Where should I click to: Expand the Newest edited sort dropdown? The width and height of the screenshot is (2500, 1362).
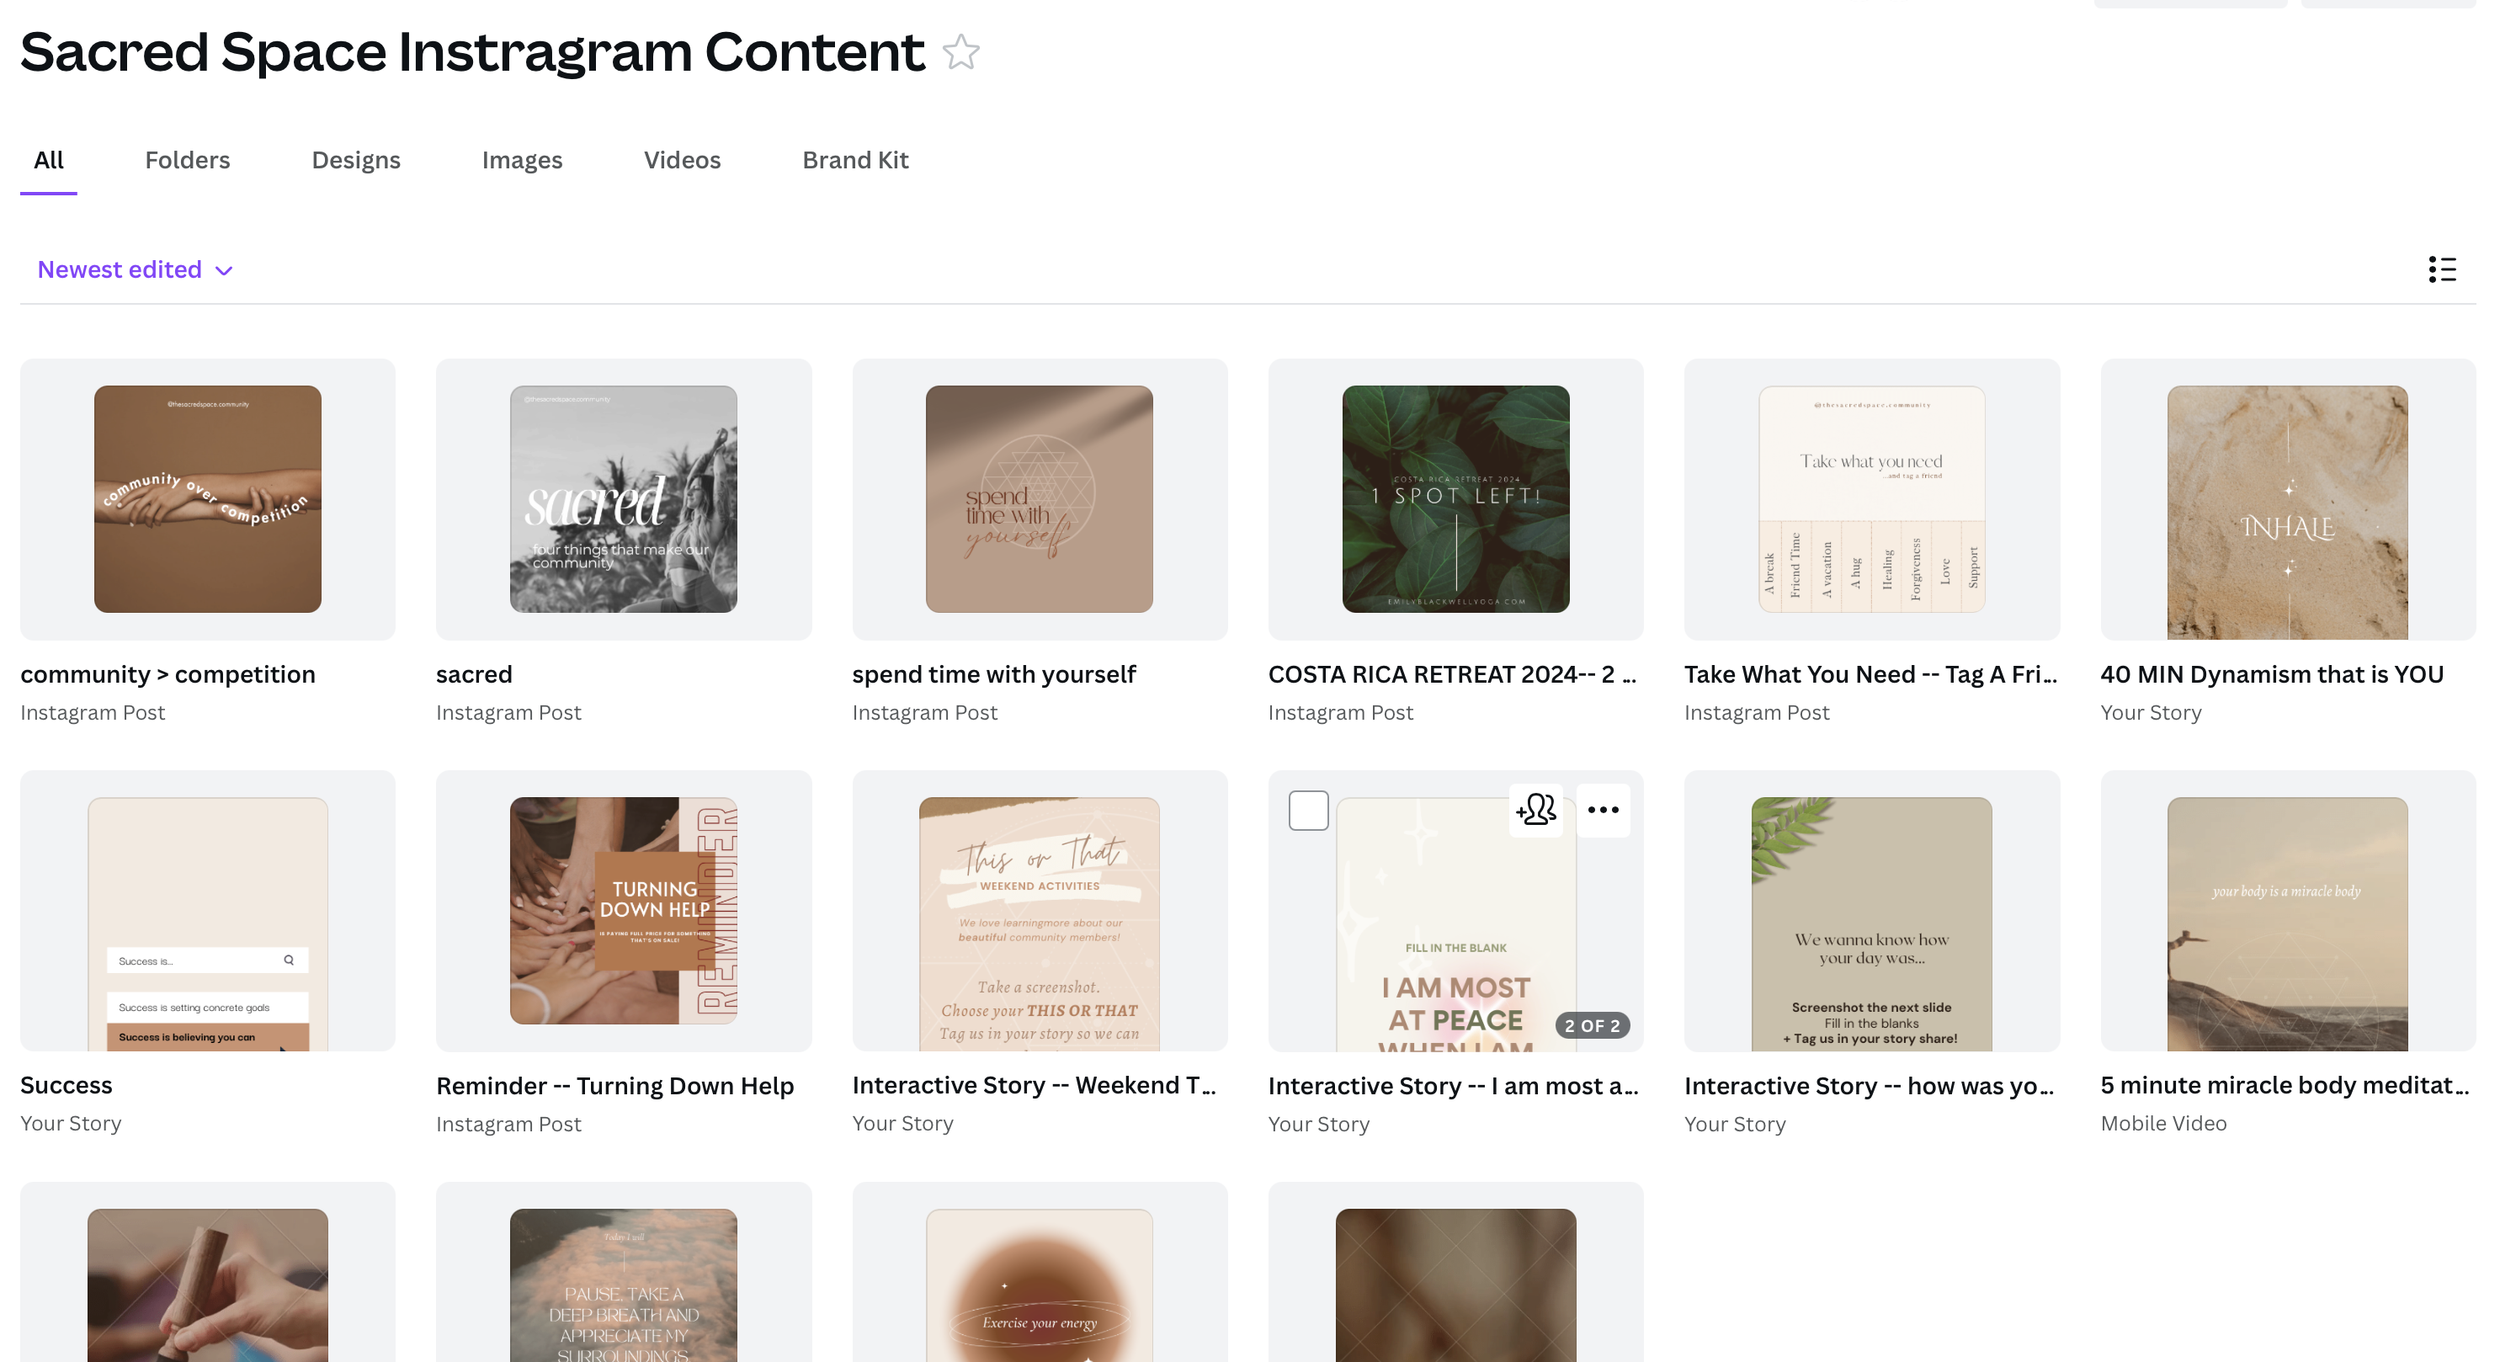coord(135,270)
